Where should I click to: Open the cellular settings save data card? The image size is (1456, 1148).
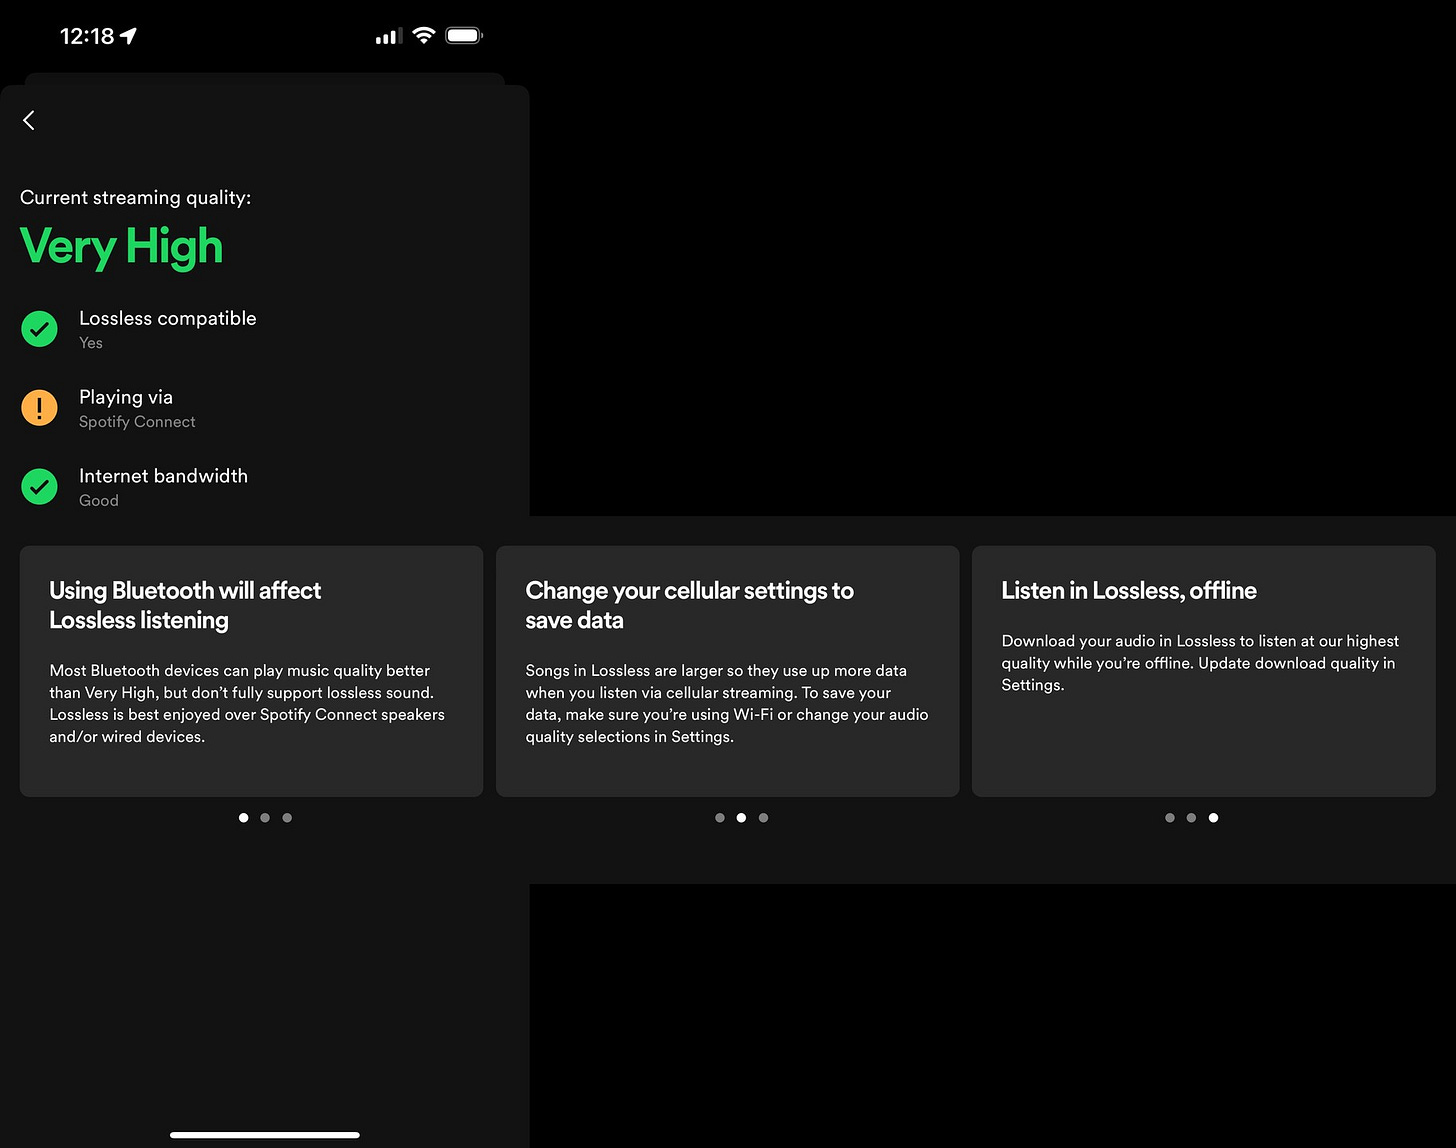pos(727,671)
